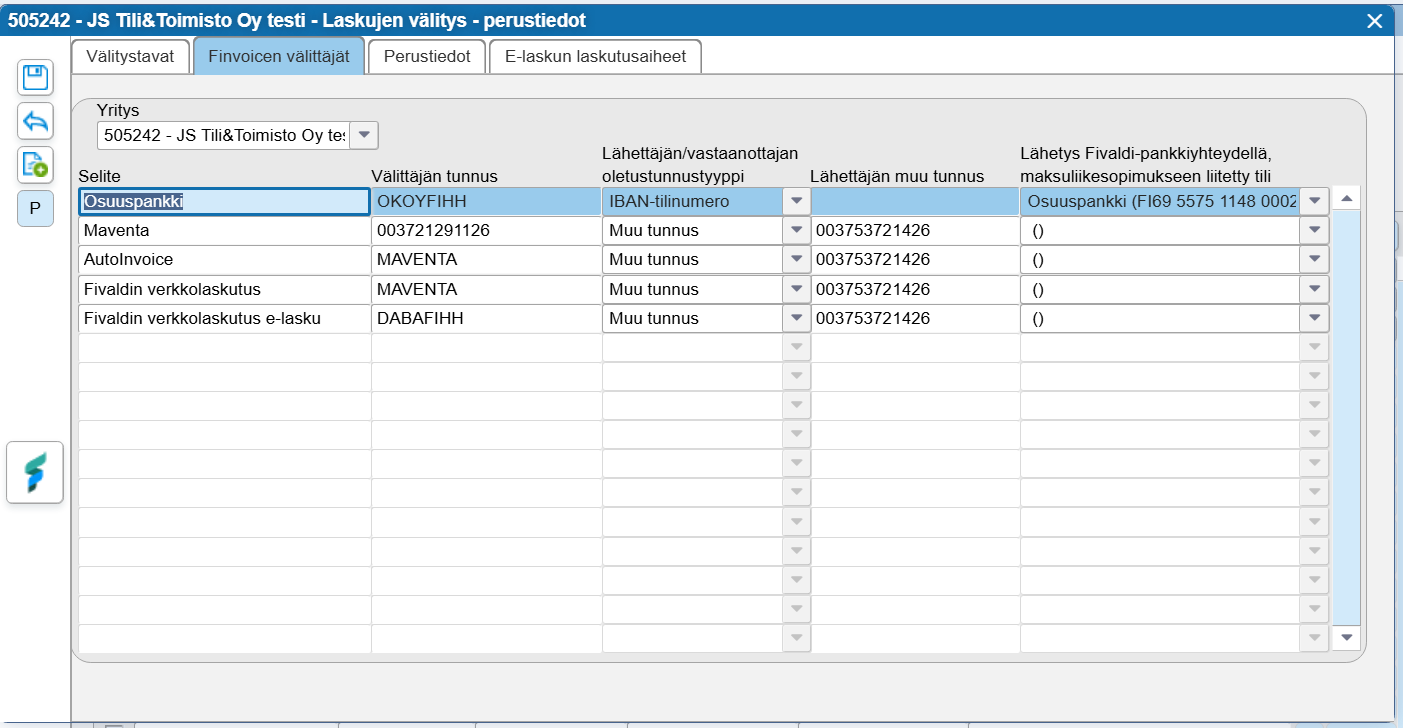Click the 'Yritys' label
1403x728 pixels.
[x=117, y=110]
